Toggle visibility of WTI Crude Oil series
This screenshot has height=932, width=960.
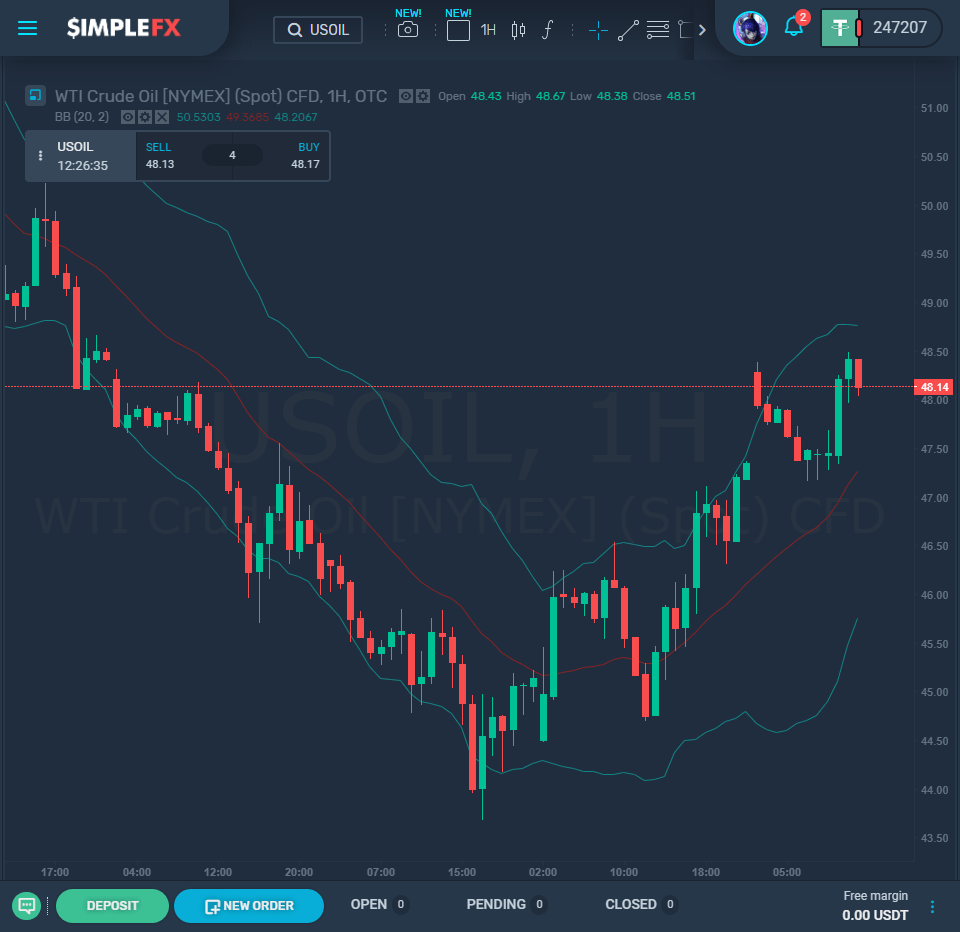[405, 96]
